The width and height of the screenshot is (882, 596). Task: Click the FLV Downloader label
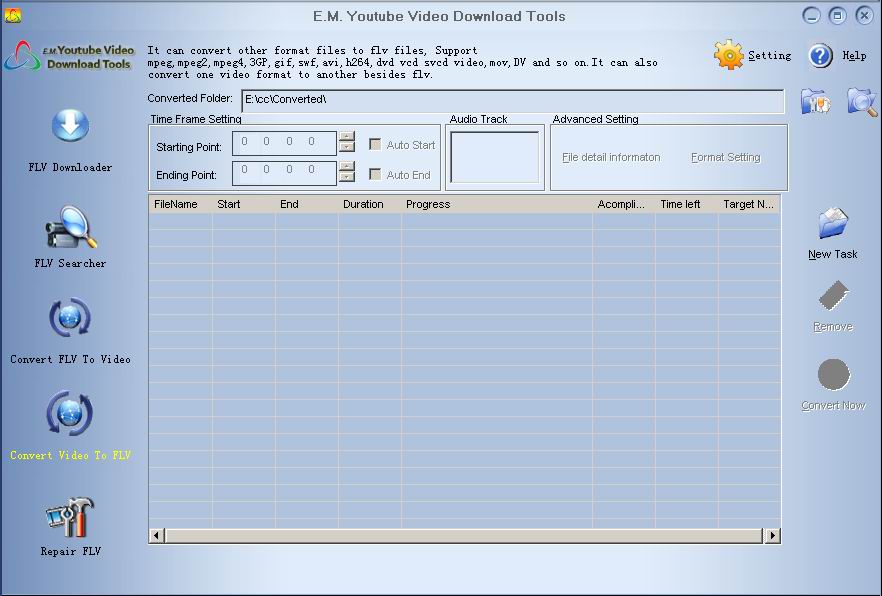click(x=70, y=167)
